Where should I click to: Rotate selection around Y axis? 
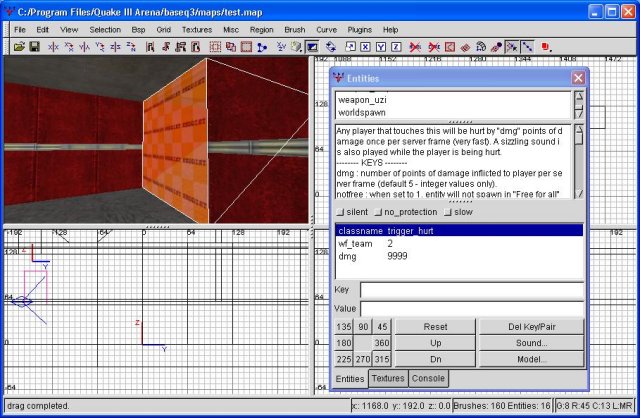[x=100, y=47]
